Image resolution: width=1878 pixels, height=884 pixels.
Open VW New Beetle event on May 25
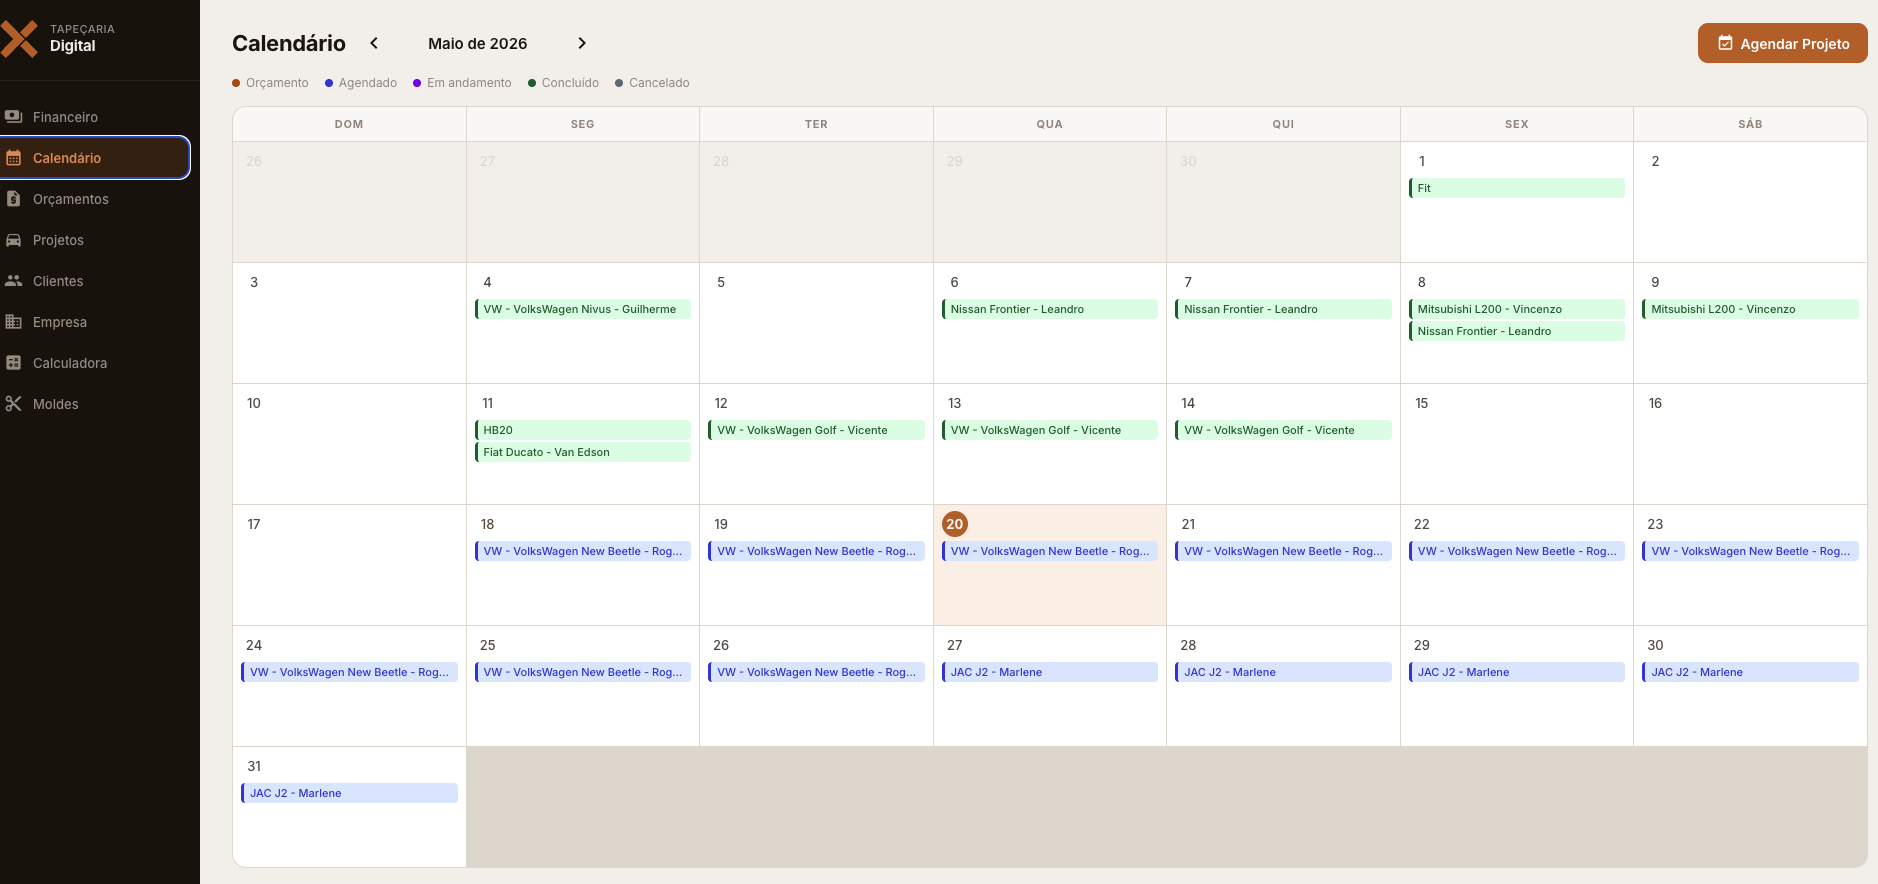[582, 672]
